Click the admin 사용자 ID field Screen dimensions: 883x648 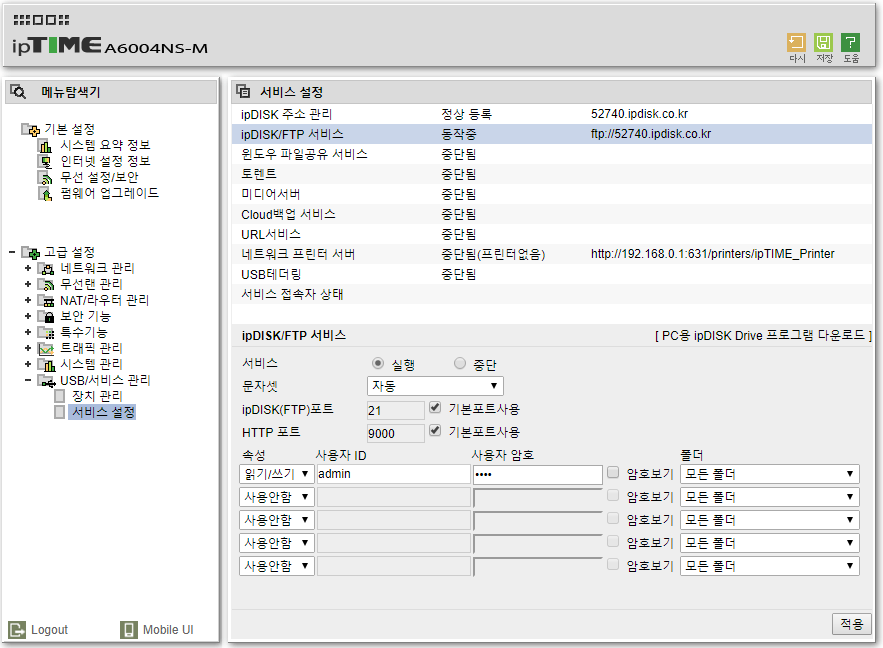pos(393,474)
